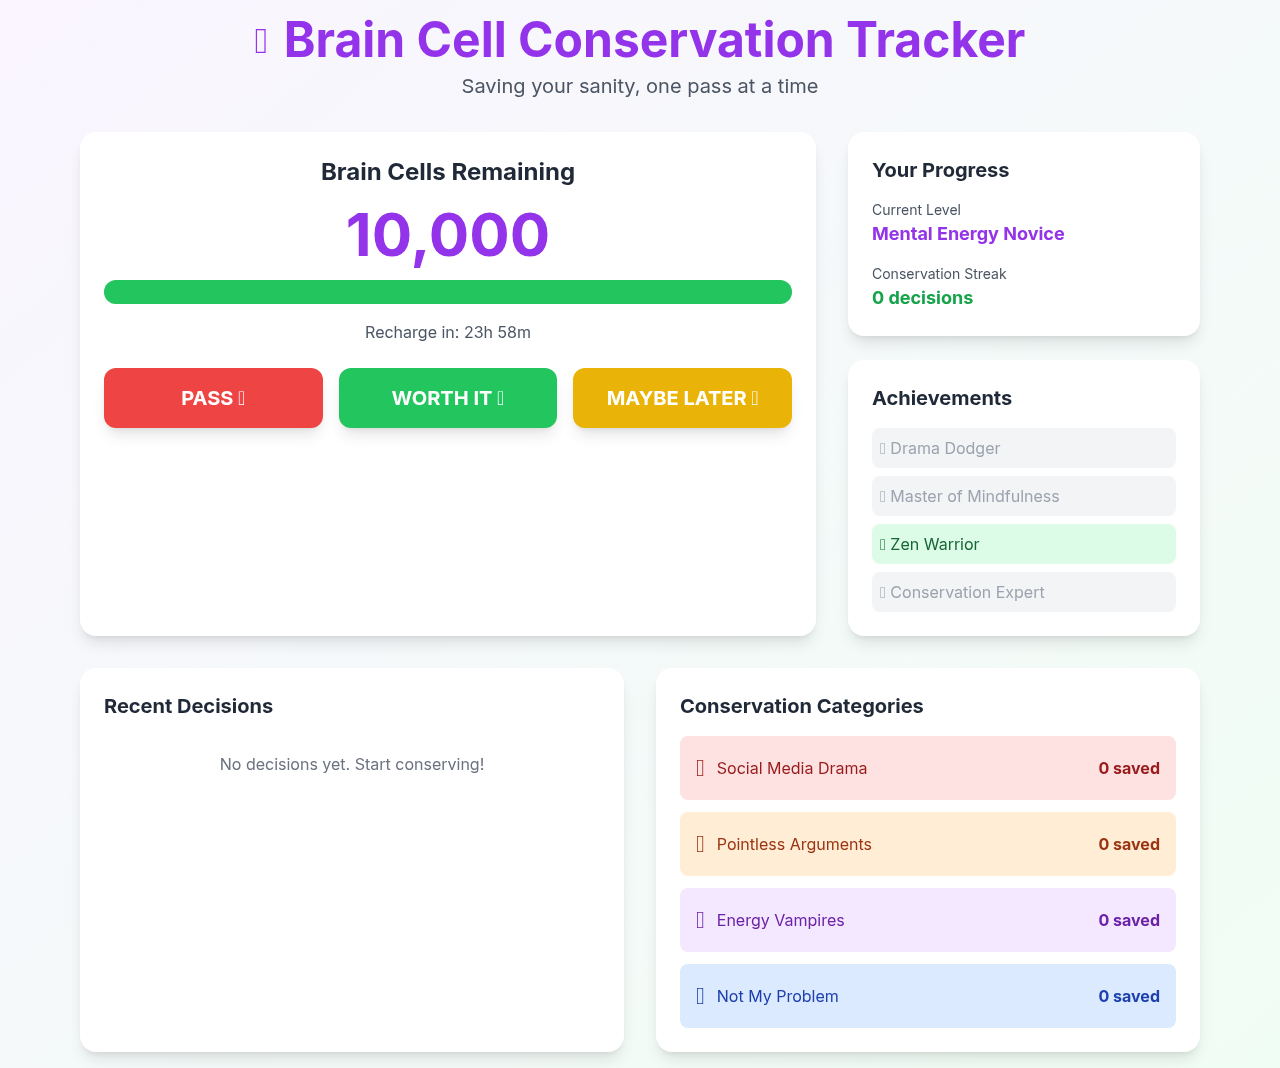Select the Master of Mindfulness achievement
The width and height of the screenshot is (1280, 1068).
tap(1023, 496)
